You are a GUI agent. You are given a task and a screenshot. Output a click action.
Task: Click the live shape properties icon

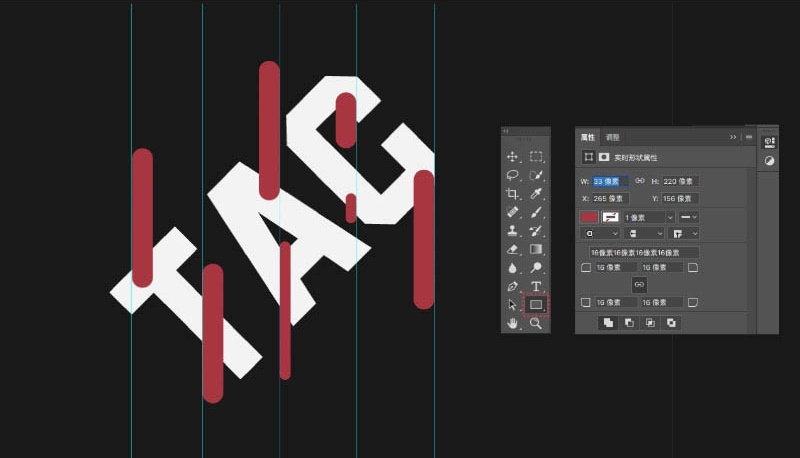588,157
